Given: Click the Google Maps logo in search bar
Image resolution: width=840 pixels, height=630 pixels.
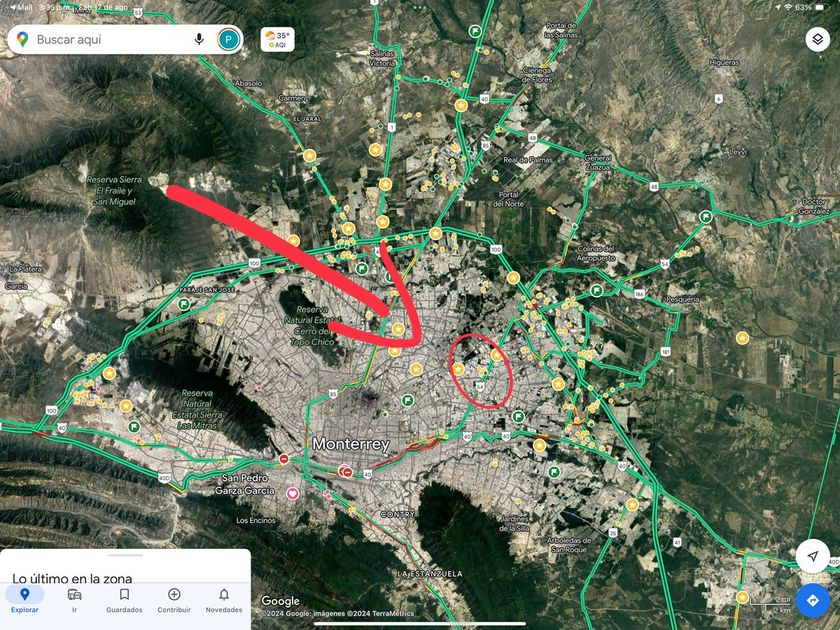Looking at the screenshot, I should (22, 39).
